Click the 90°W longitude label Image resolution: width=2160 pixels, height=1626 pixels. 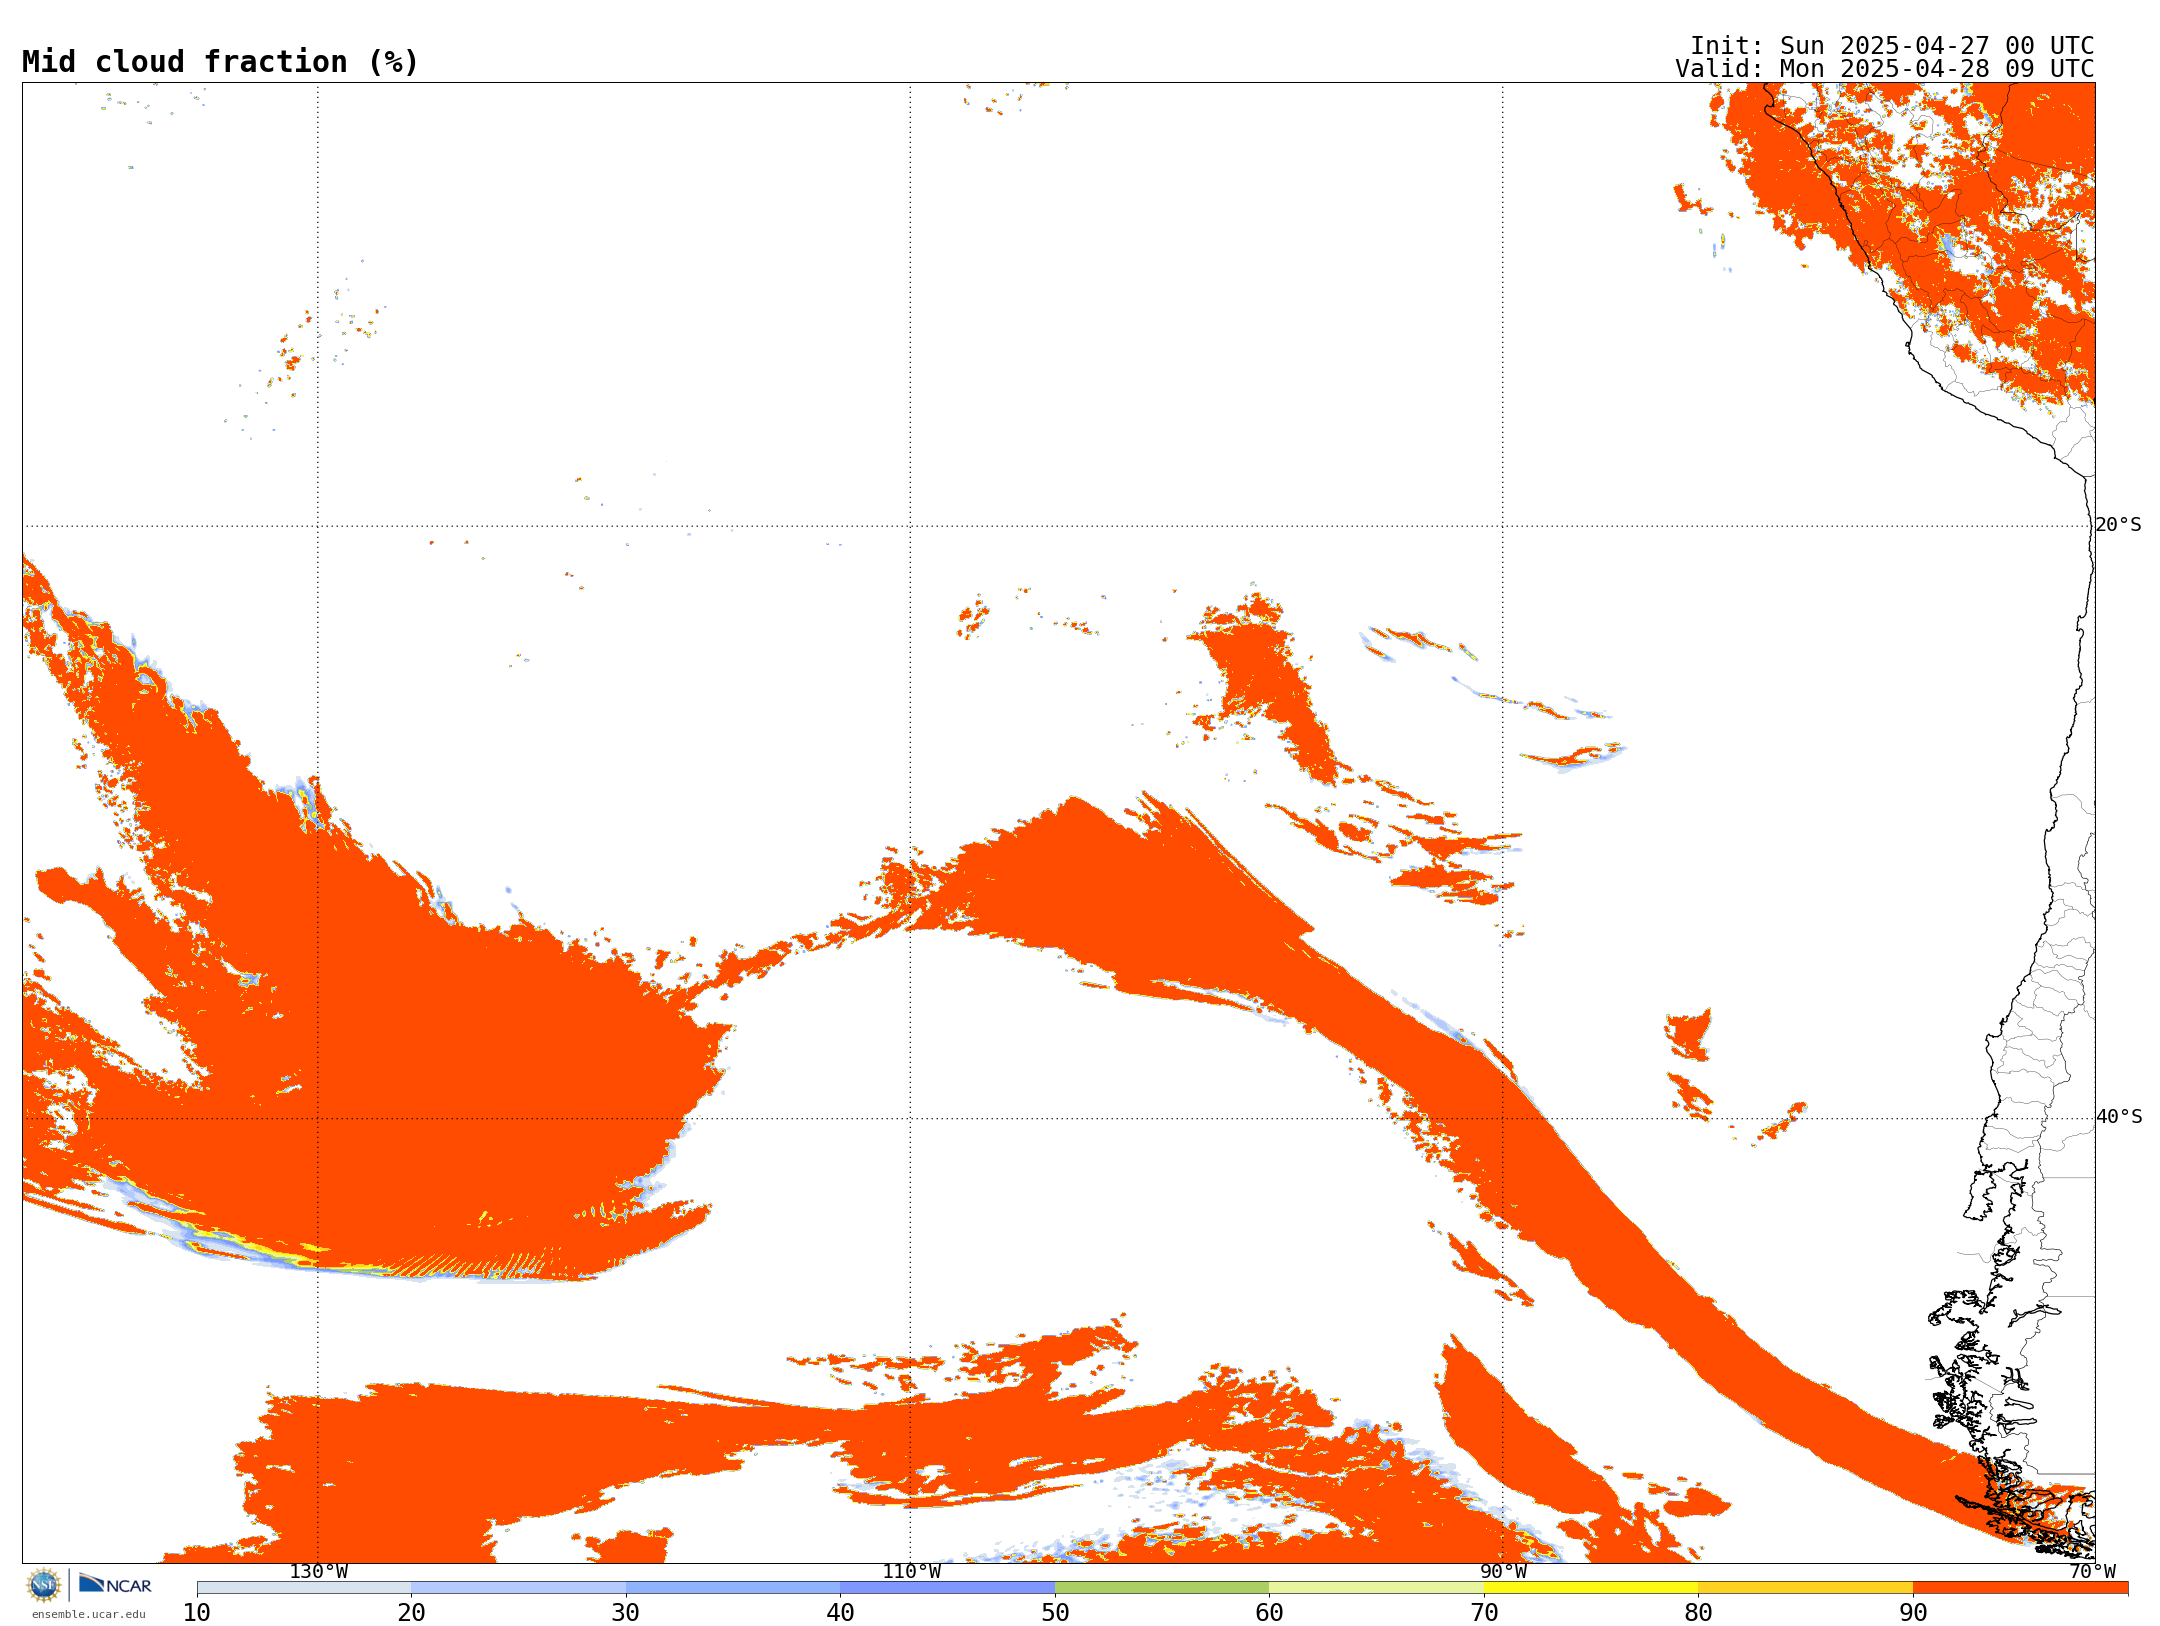click(1503, 1572)
